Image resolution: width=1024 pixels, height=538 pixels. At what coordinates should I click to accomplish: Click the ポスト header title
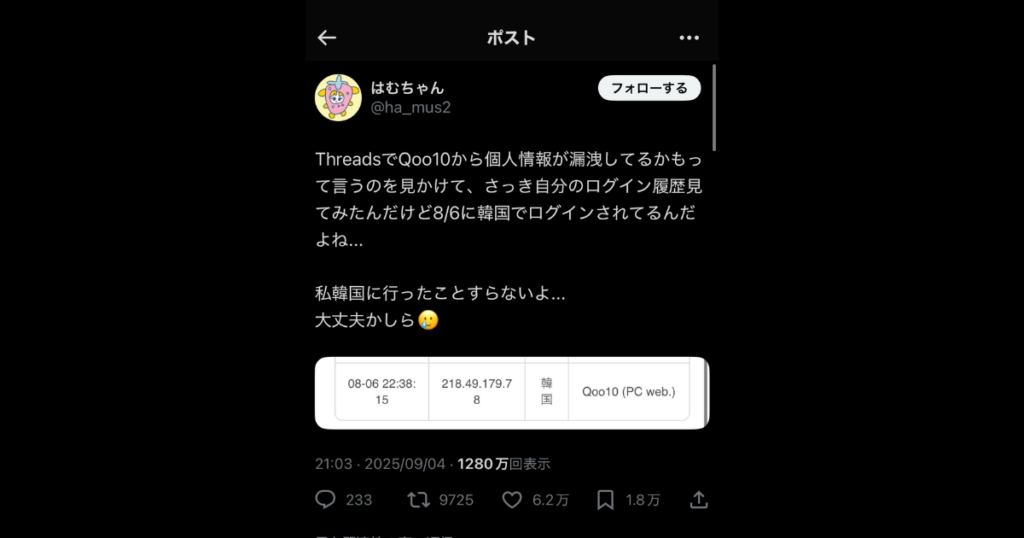[511, 38]
